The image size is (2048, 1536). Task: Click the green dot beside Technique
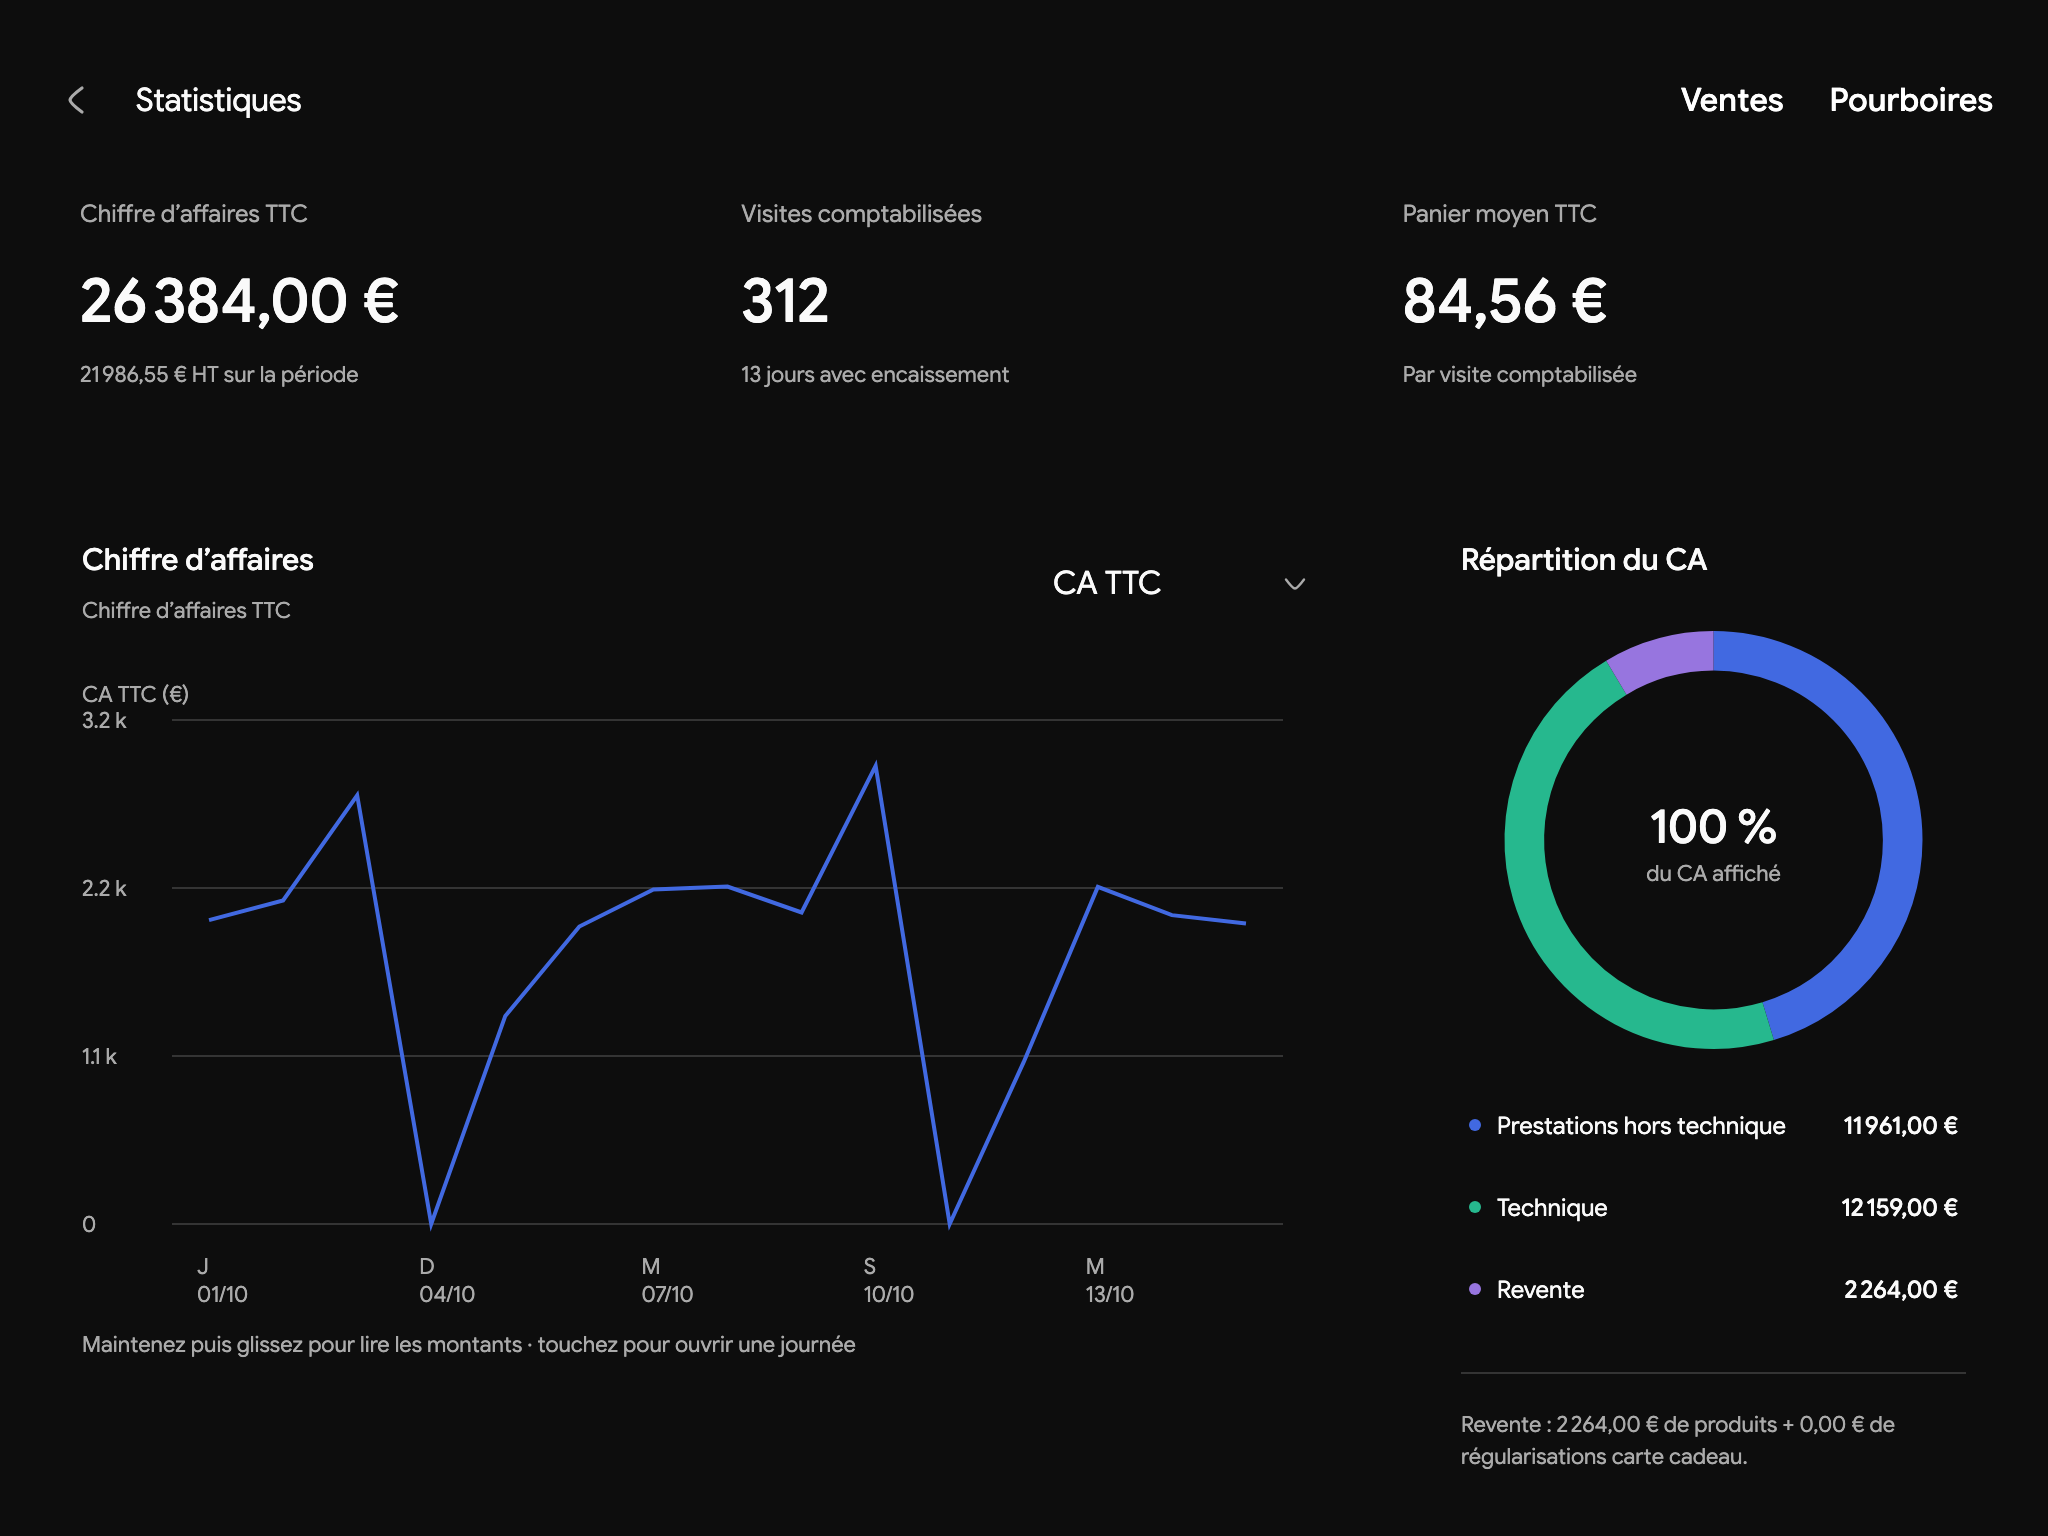click(1474, 1207)
